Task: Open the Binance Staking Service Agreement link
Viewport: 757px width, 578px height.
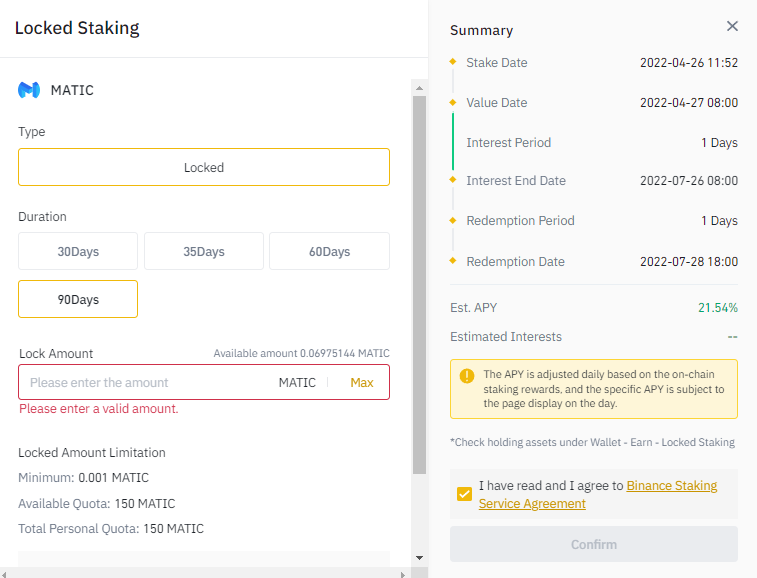Action: 598,494
